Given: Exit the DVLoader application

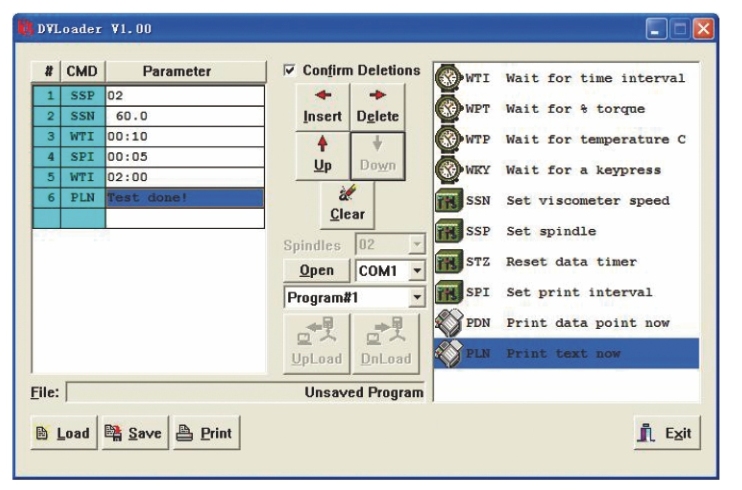Looking at the screenshot, I should 668,433.
